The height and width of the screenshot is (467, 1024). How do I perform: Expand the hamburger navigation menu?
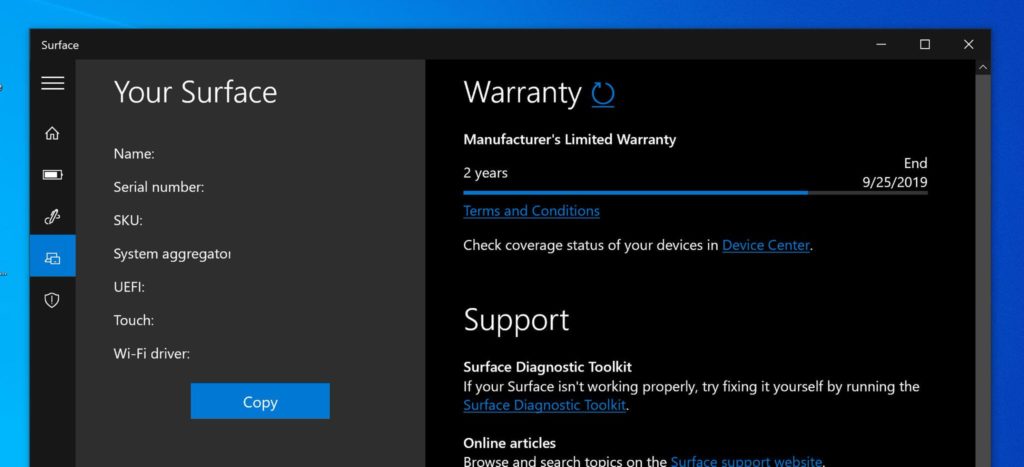52,84
